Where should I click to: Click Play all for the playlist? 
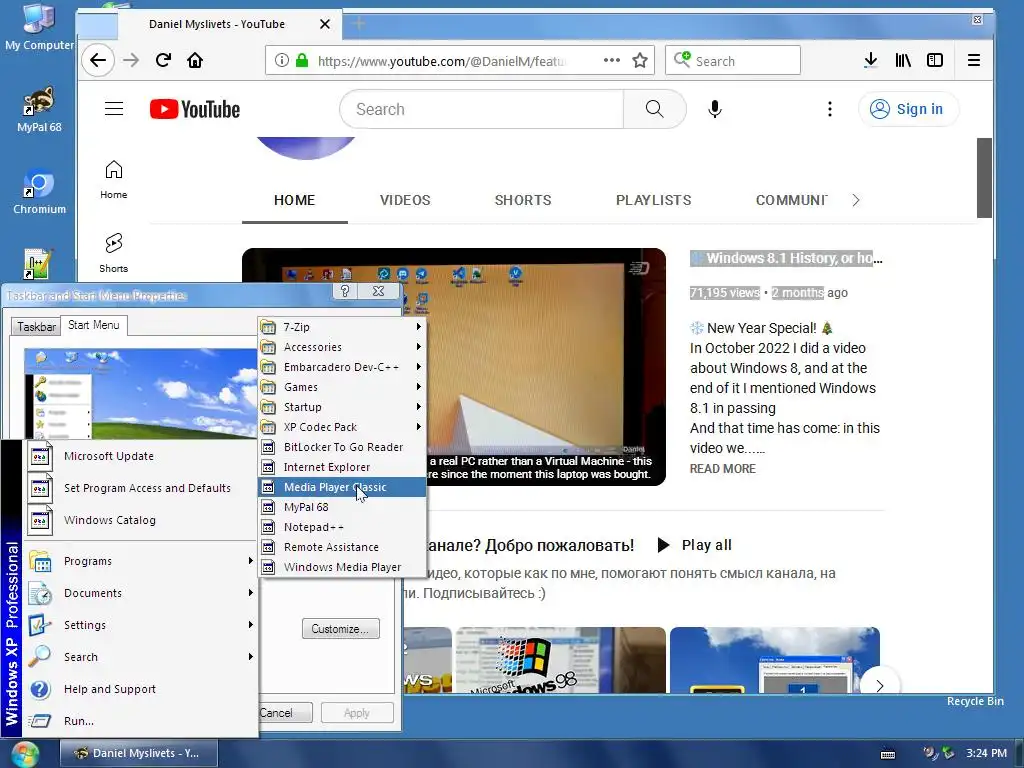pos(694,545)
